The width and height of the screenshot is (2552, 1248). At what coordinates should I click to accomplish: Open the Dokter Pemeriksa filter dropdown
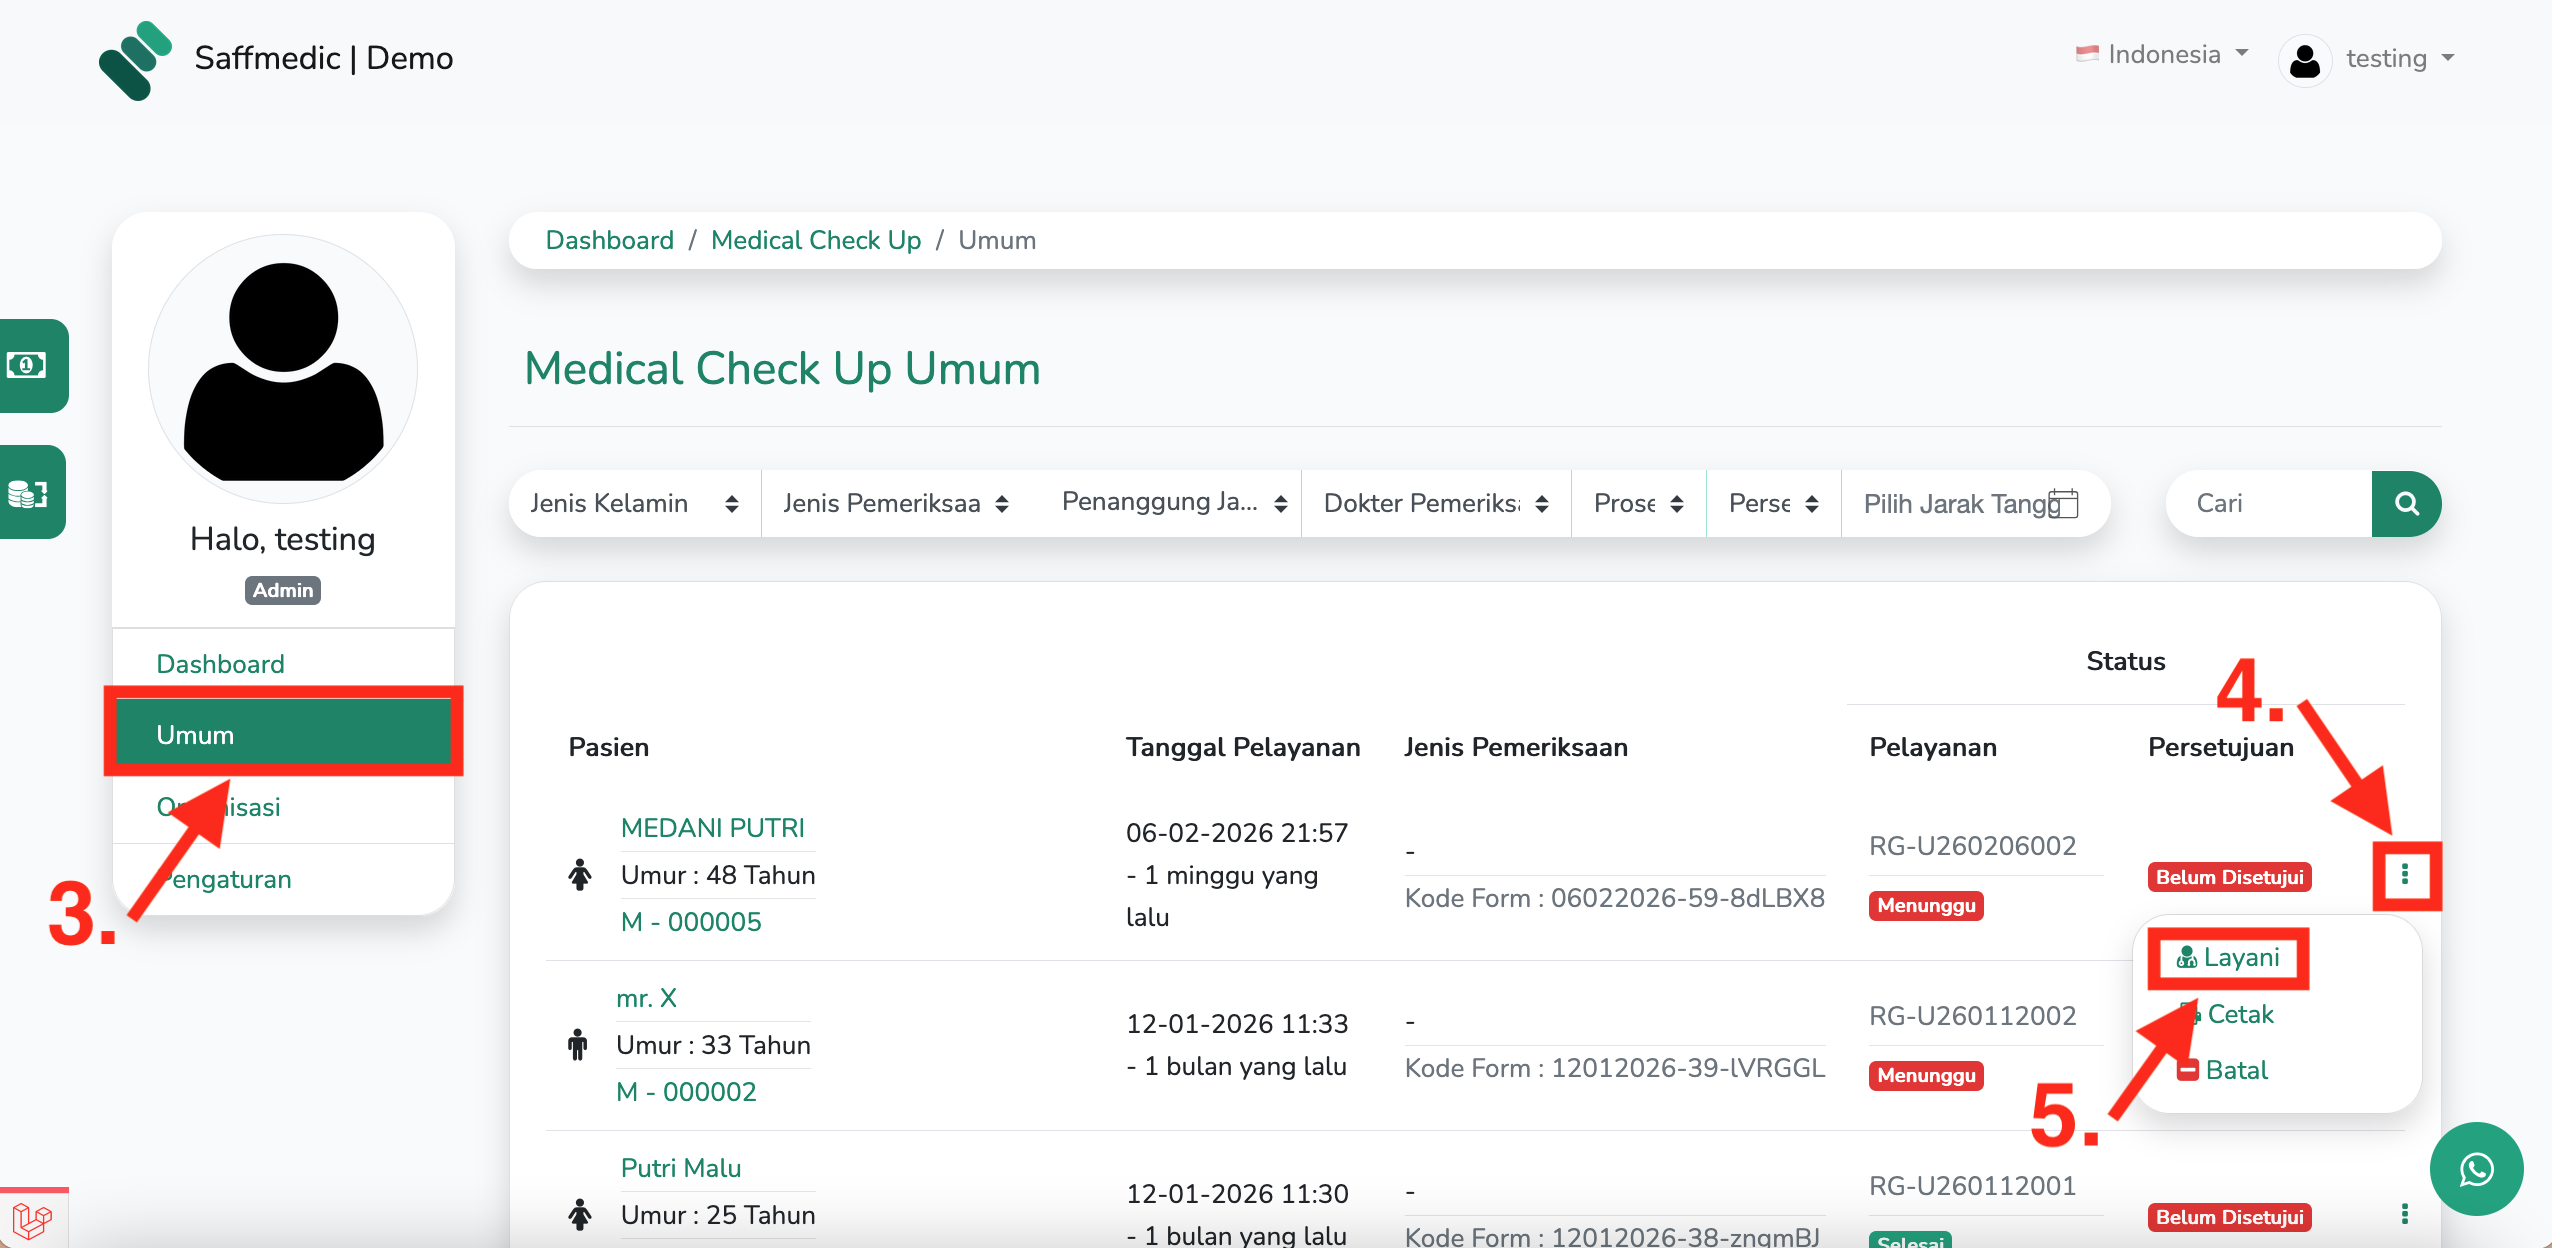tap(1435, 503)
